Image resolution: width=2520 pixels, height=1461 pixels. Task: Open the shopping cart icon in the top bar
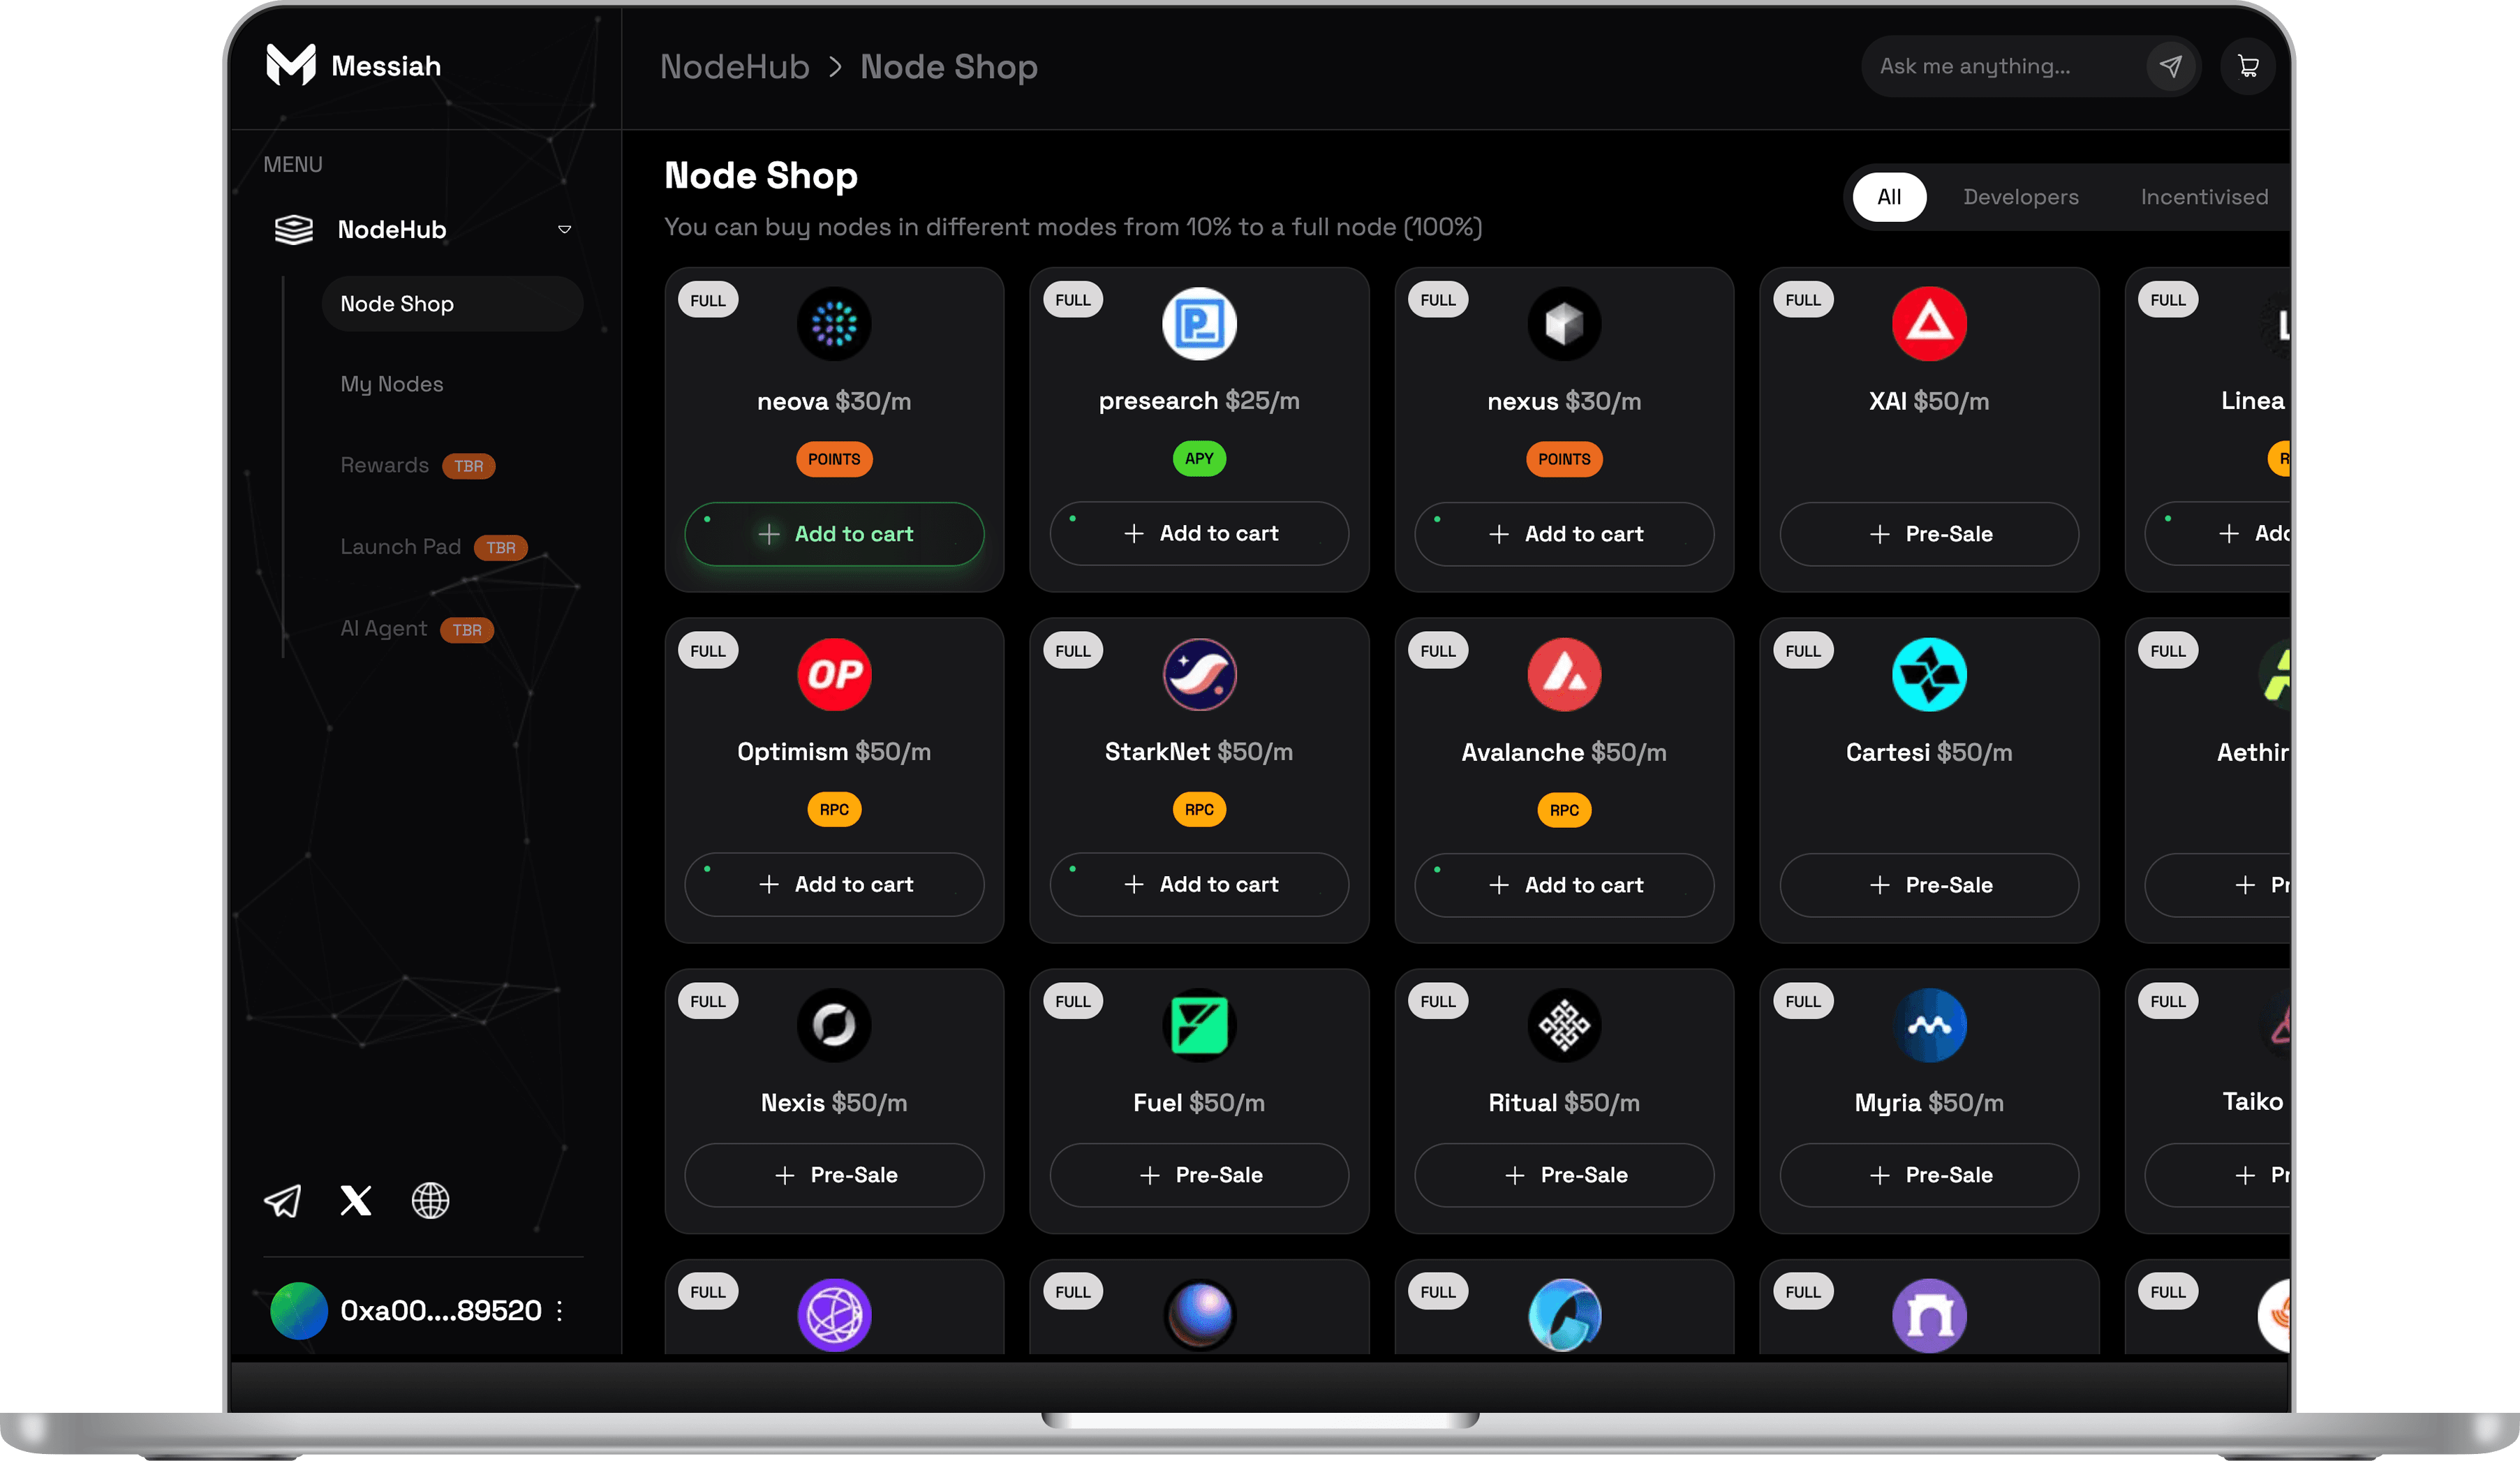(x=2247, y=66)
